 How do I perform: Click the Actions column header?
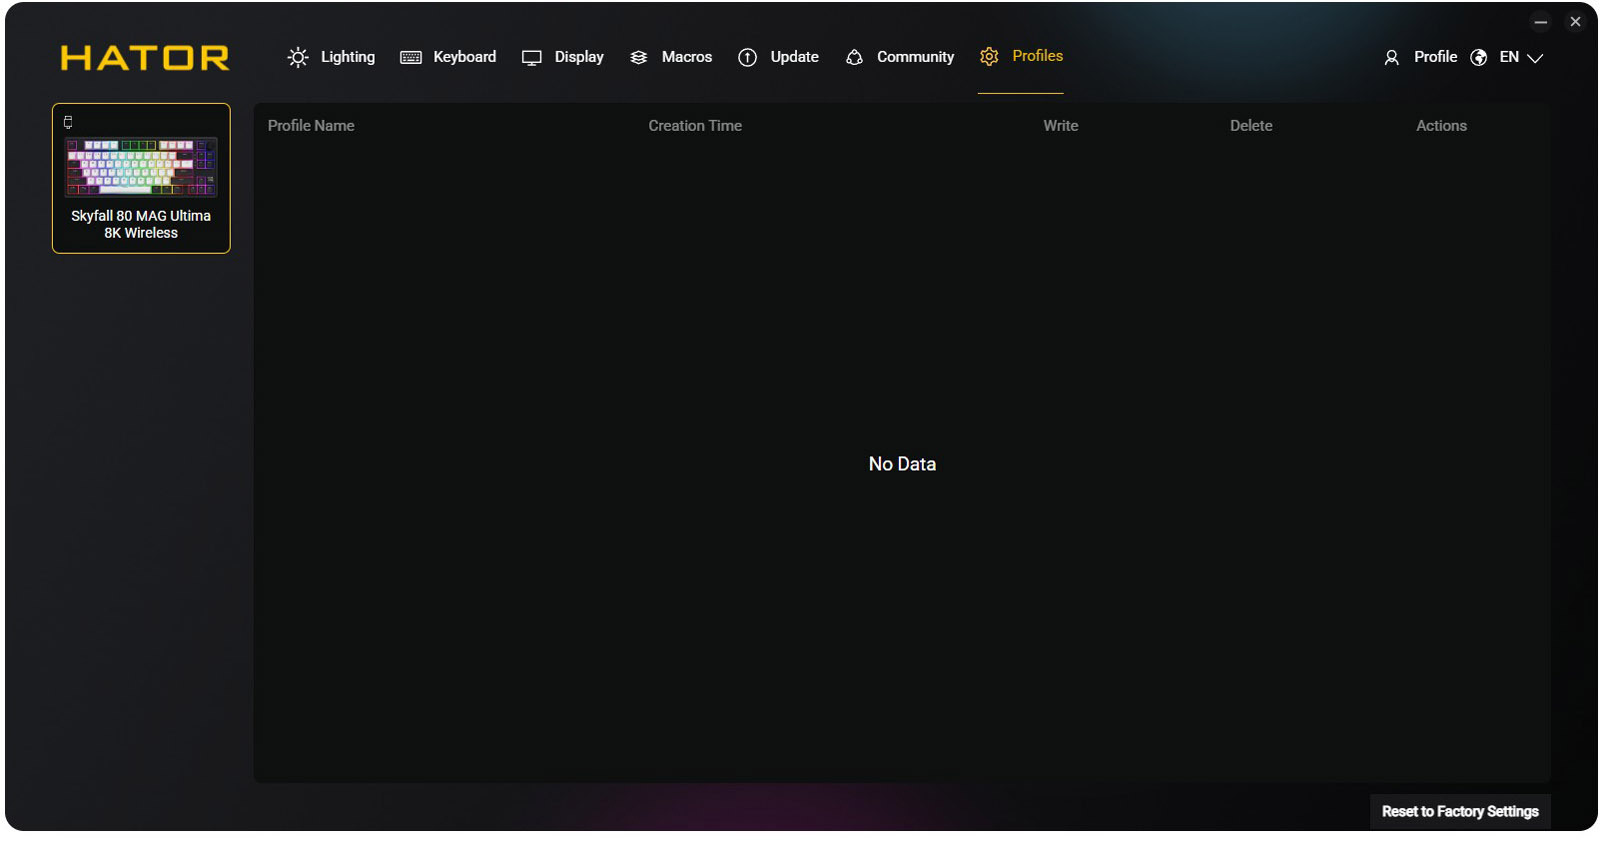[x=1441, y=126]
